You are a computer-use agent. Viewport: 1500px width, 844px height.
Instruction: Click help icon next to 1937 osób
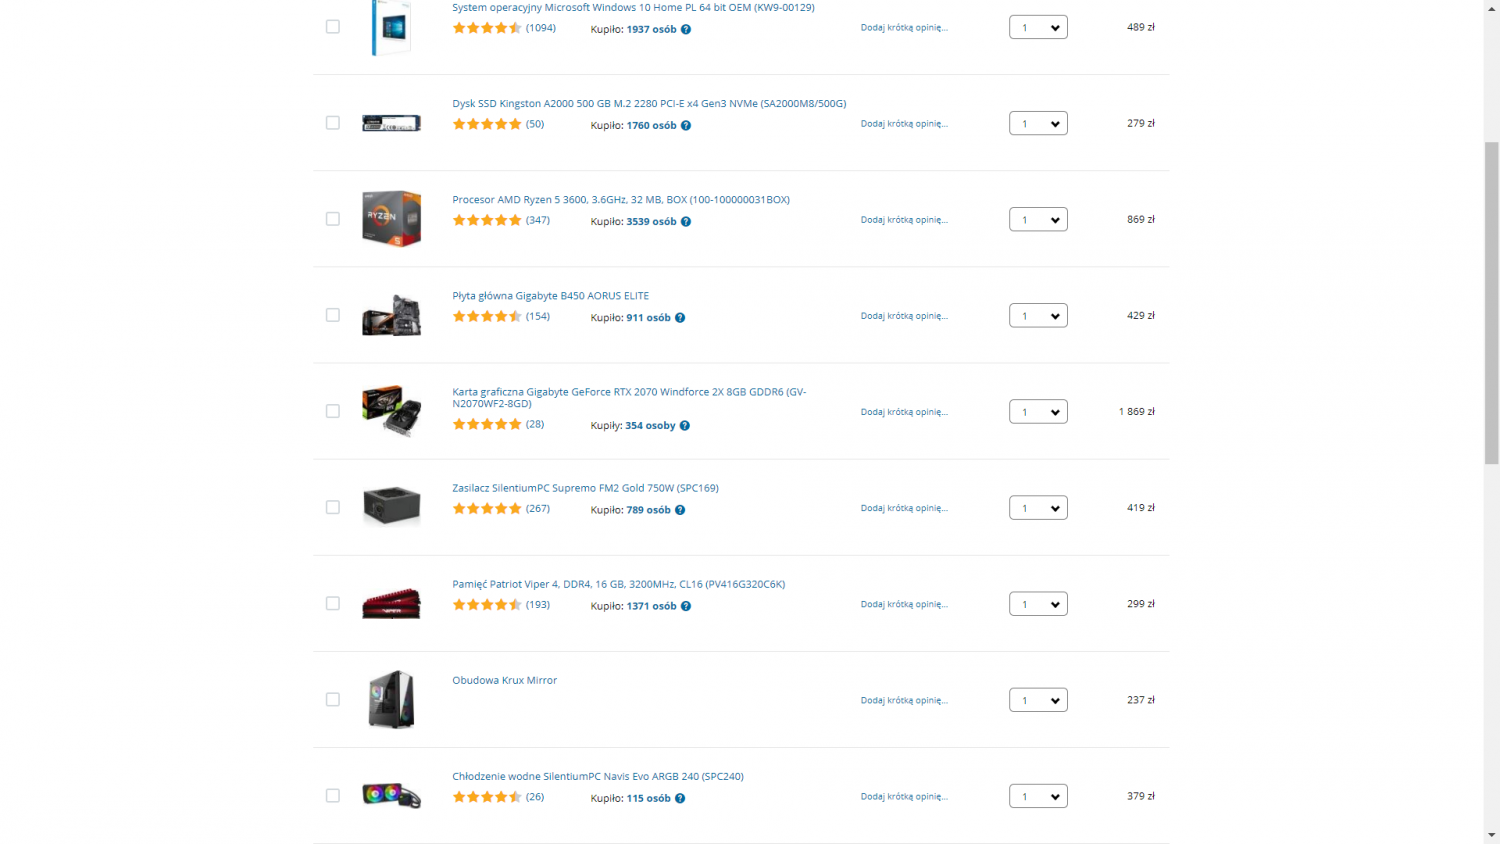(x=686, y=30)
